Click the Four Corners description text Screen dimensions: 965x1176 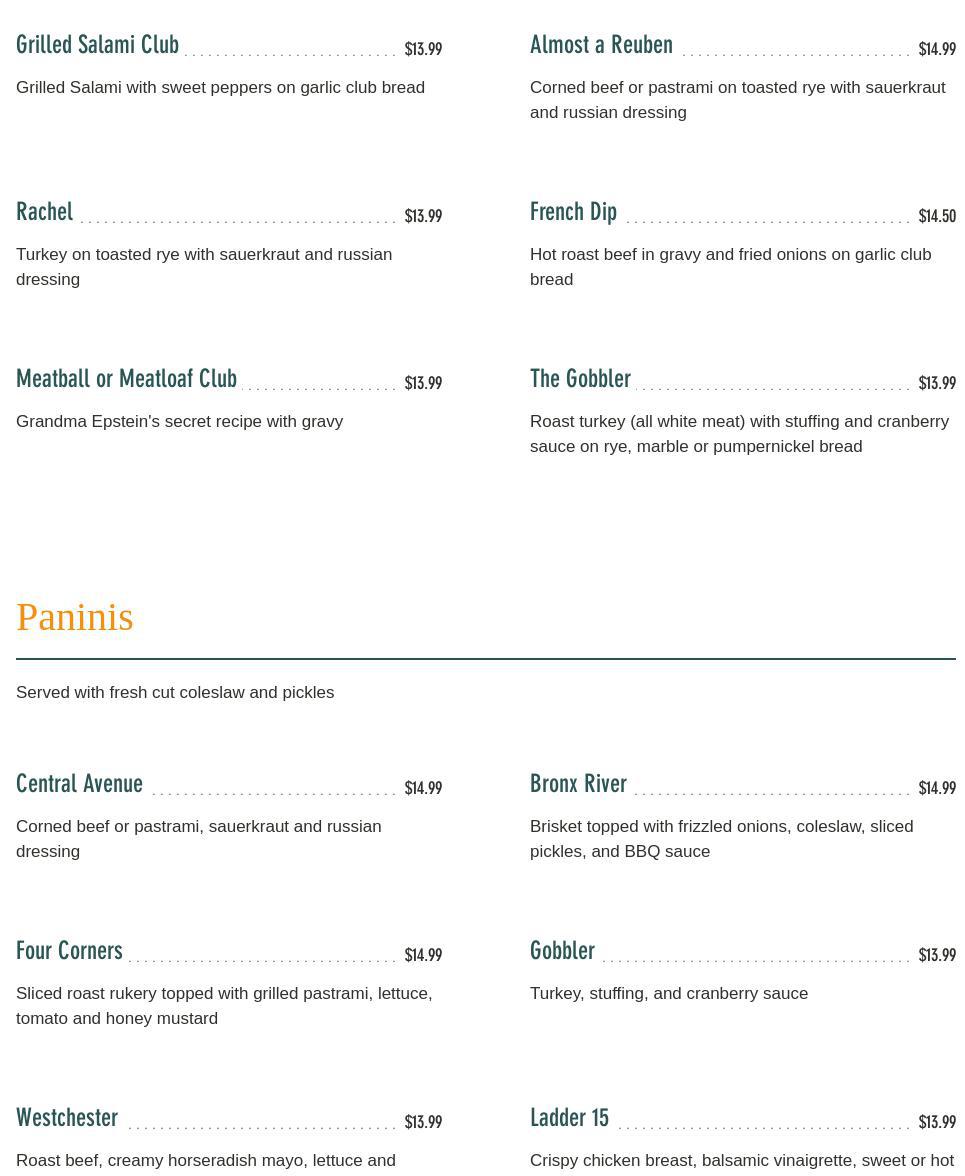[224, 1006]
